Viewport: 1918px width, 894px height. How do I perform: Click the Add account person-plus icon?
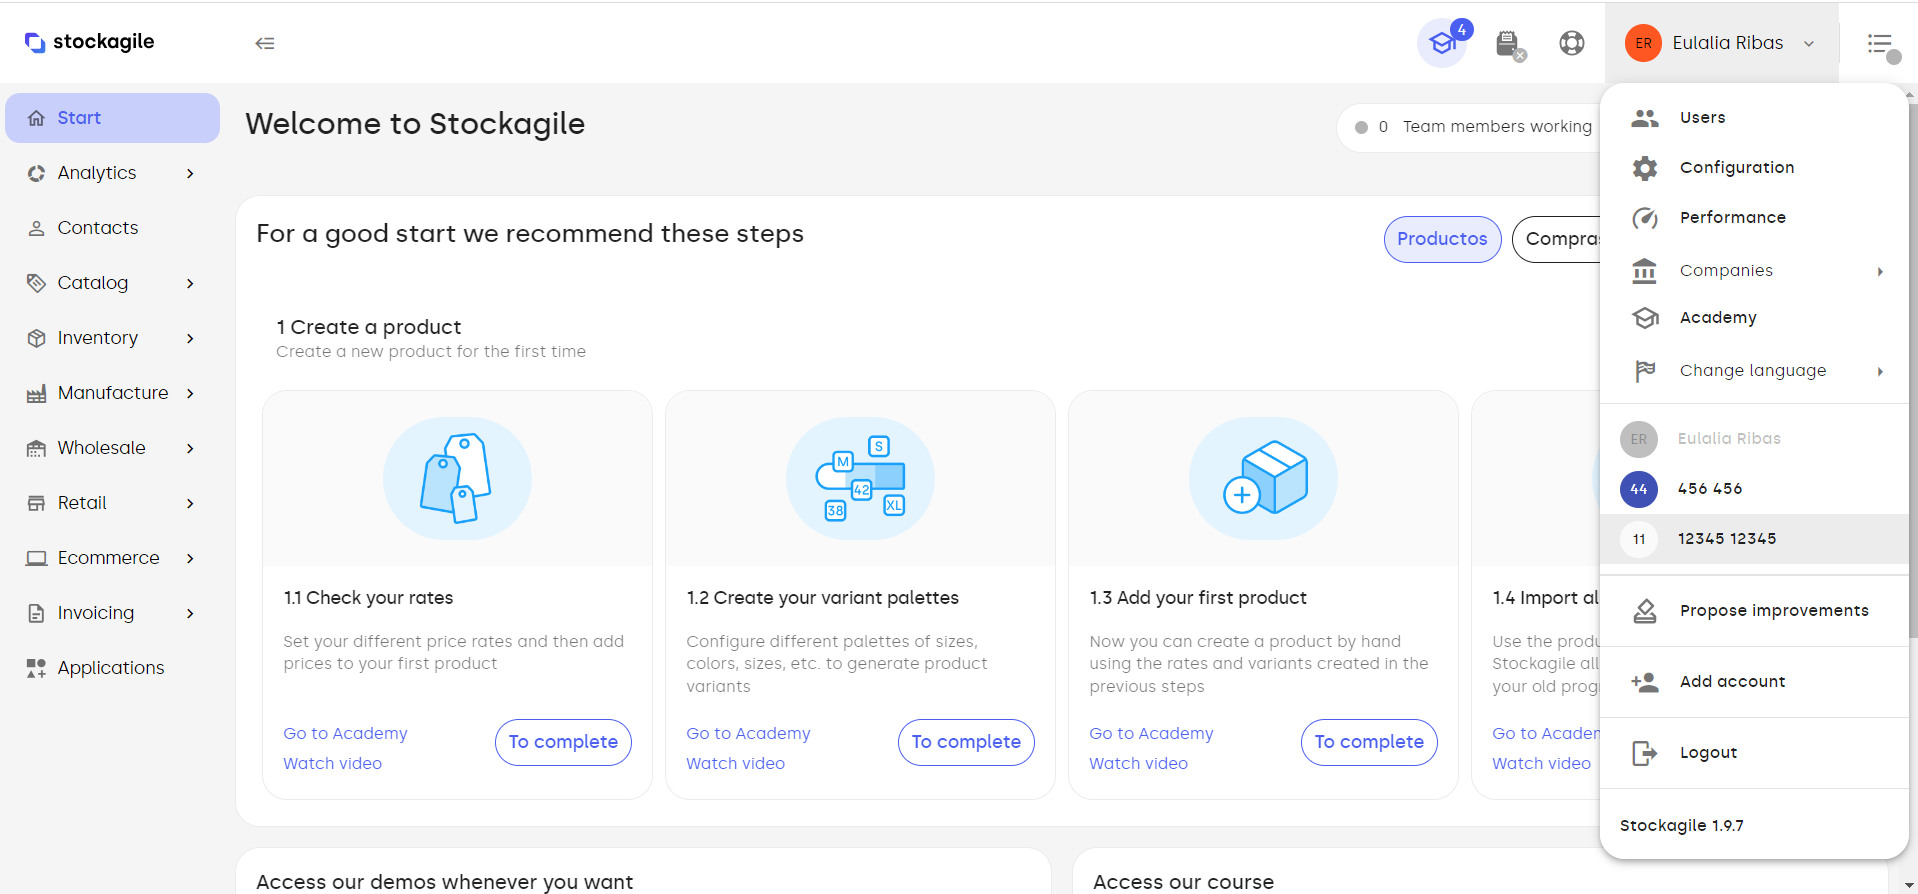tap(1645, 682)
